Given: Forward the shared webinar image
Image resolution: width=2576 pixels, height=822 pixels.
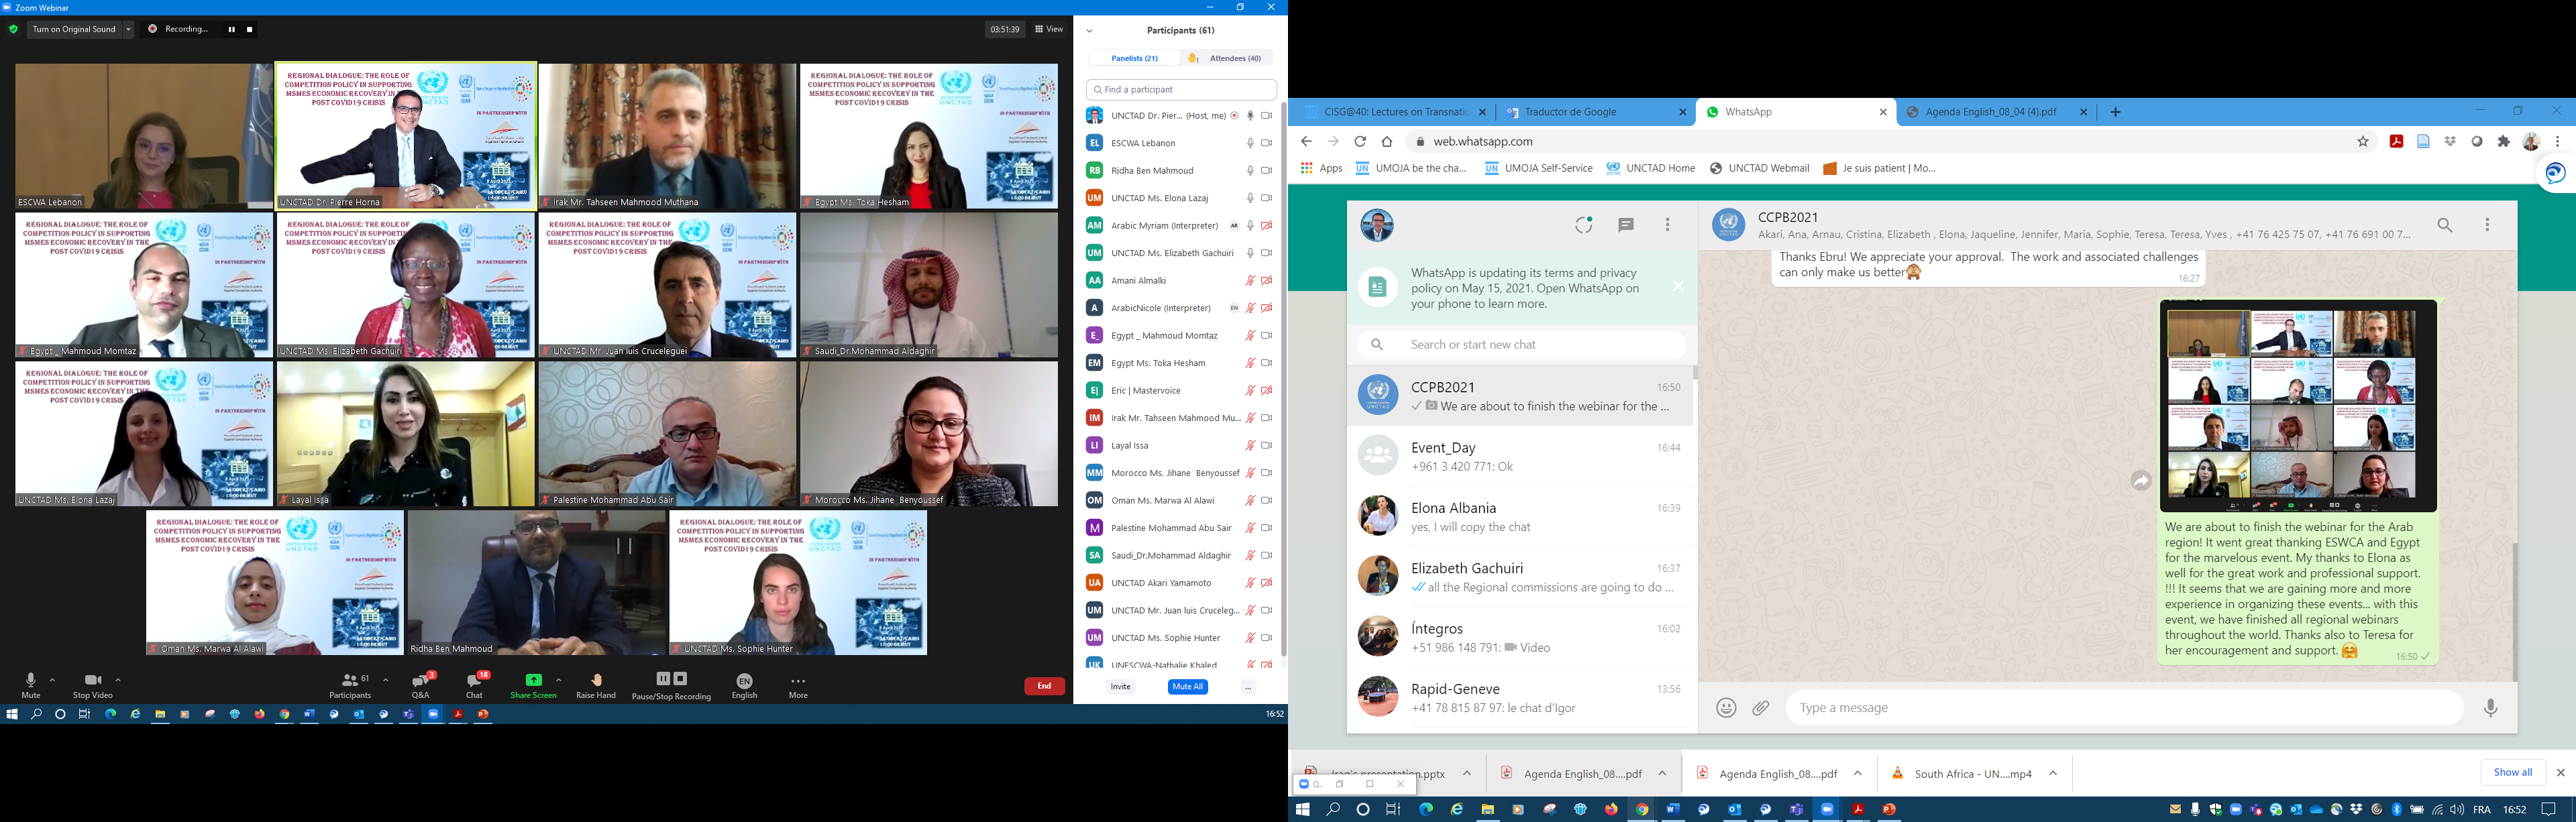Looking at the screenshot, I should [x=2140, y=481].
